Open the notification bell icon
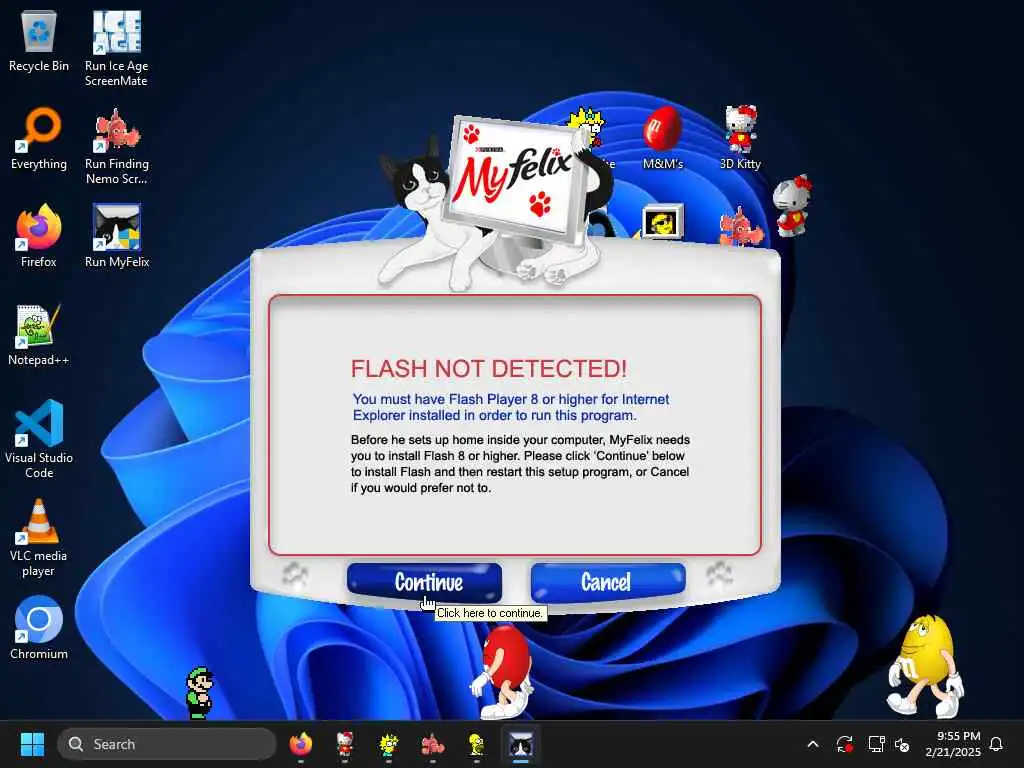This screenshot has width=1024, height=768. point(997,744)
